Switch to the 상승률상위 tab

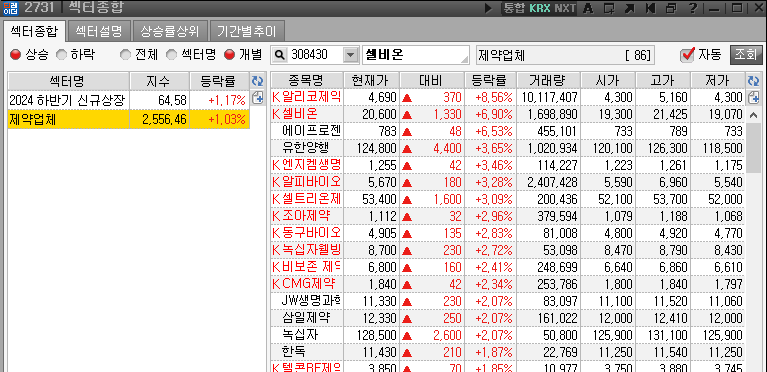[x=170, y=32]
